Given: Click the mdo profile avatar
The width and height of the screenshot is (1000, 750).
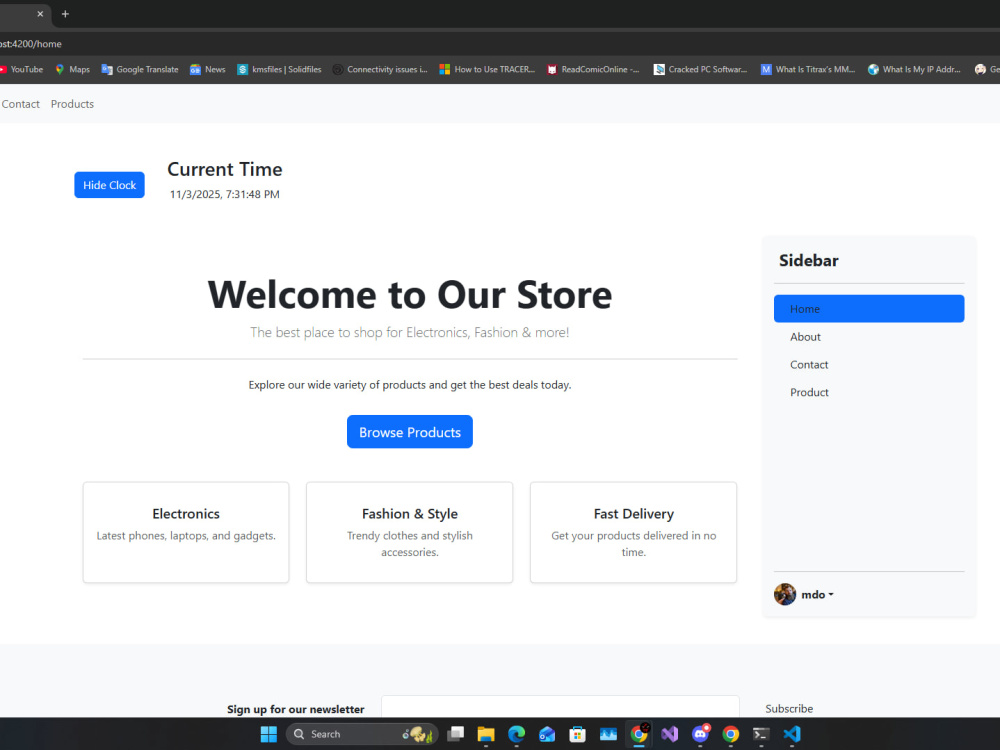Looking at the screenshot, I should (785, 594).
